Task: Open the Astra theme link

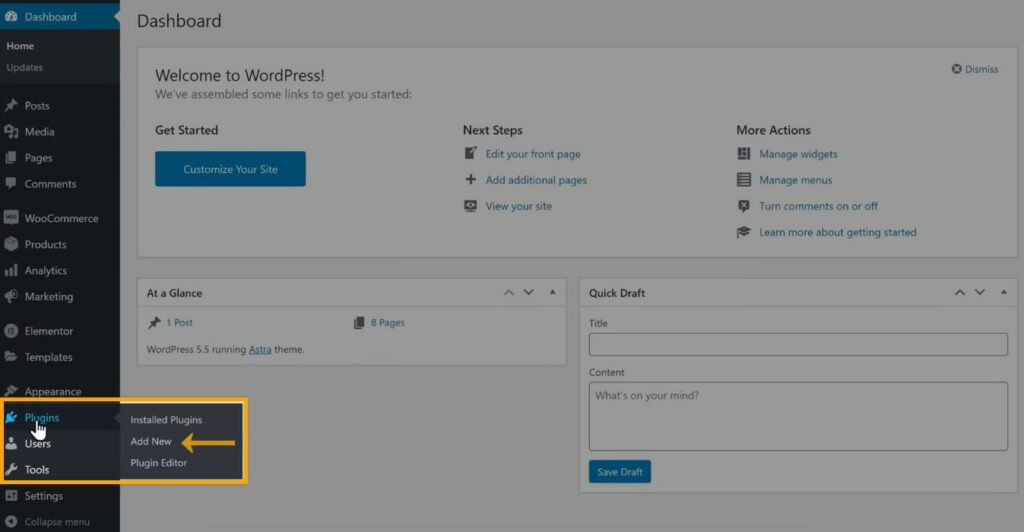Action: click(260, 349)
